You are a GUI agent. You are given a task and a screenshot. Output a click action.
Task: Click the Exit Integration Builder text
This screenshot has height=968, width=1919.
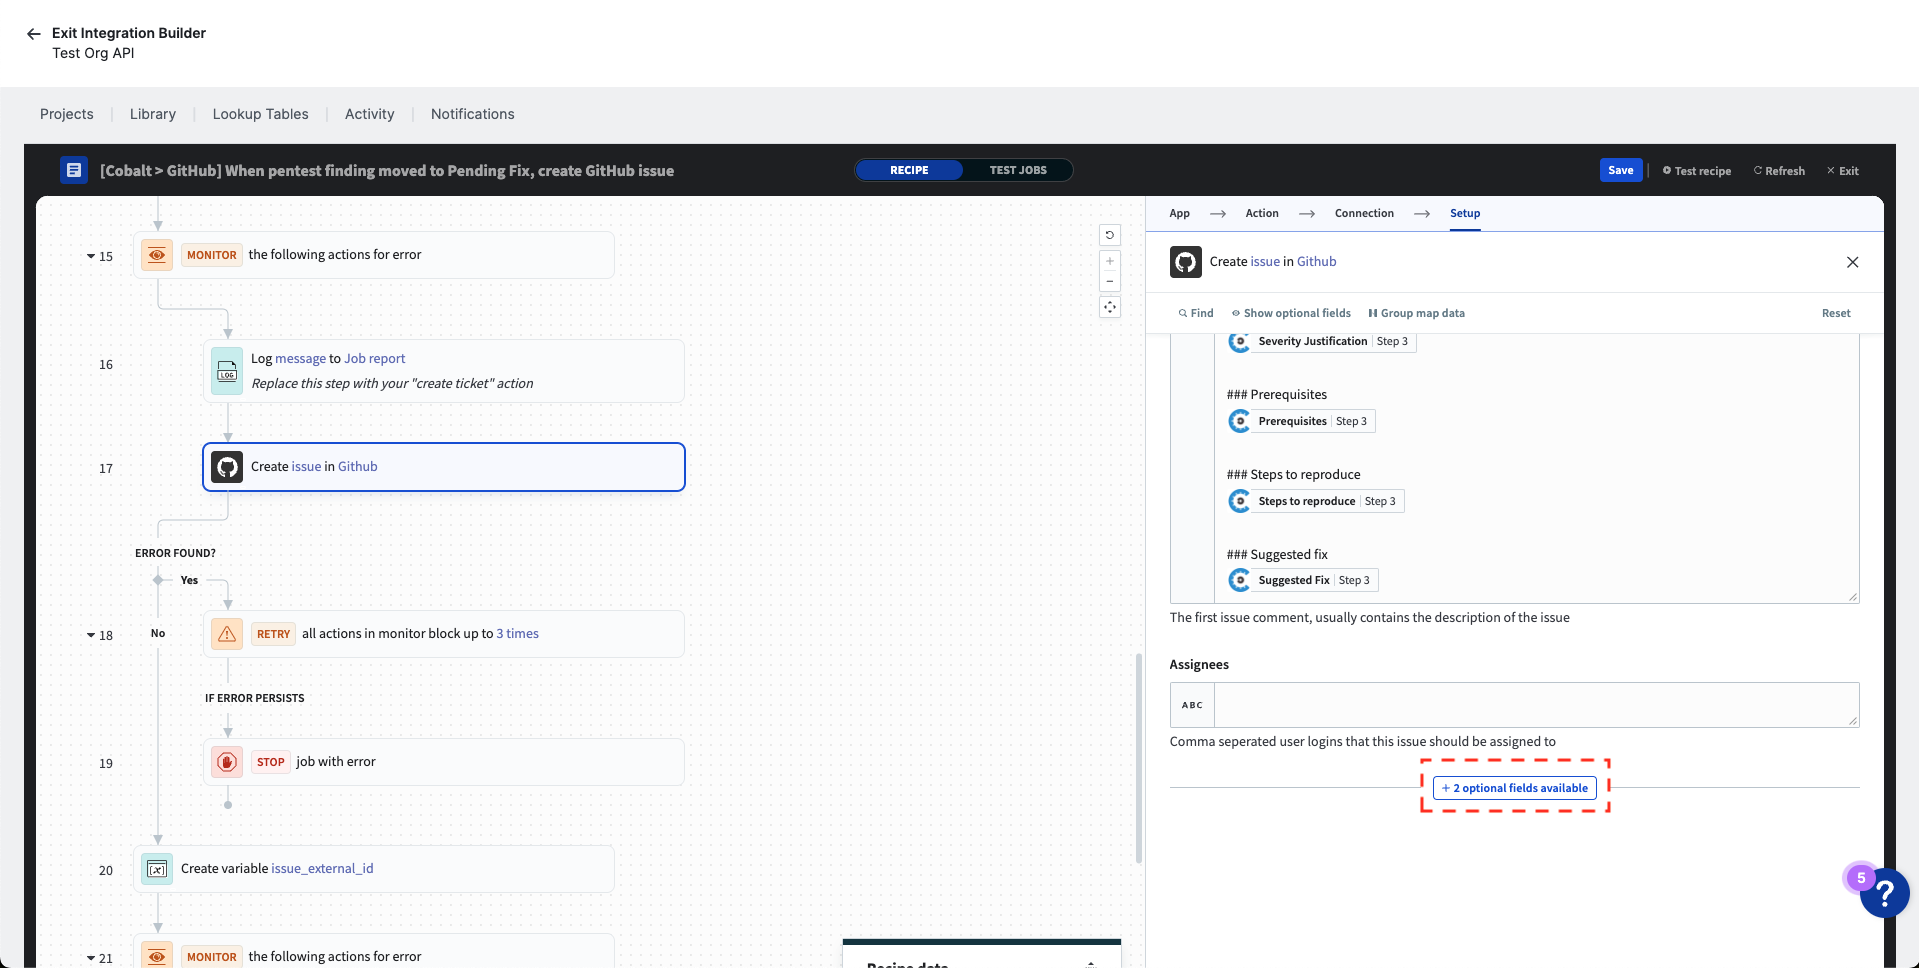tap(129, 33)
